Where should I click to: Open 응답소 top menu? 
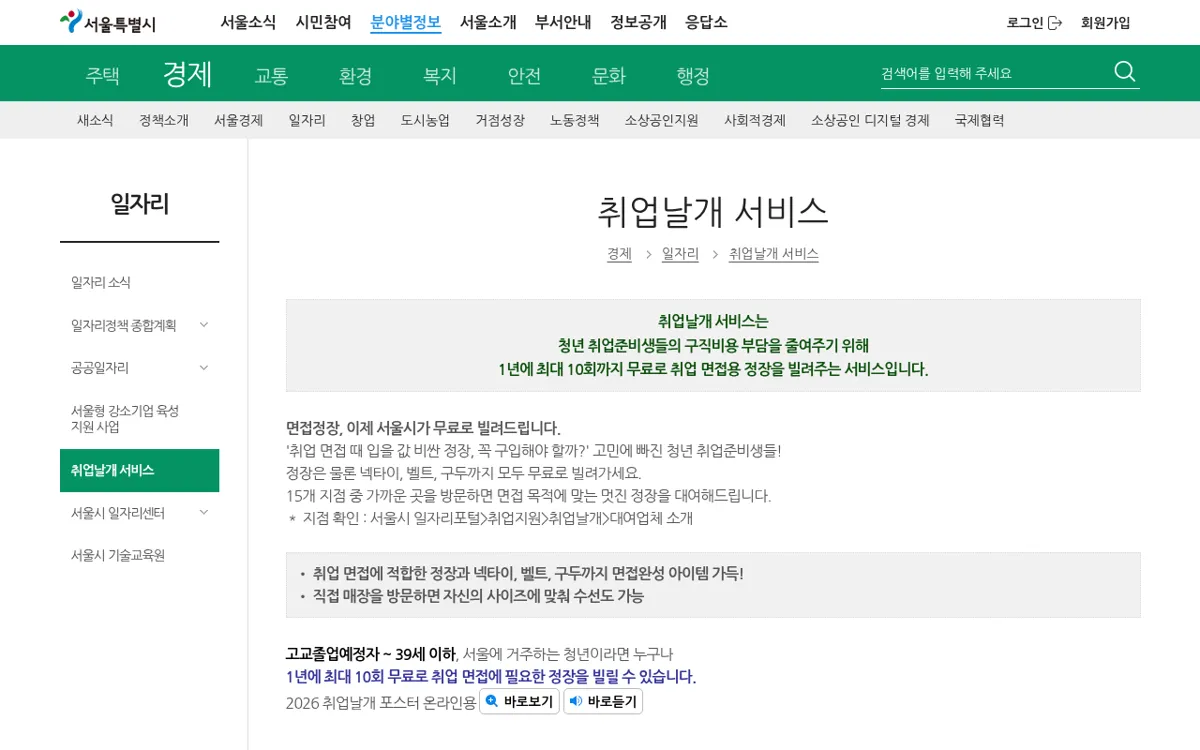point(706,22)
